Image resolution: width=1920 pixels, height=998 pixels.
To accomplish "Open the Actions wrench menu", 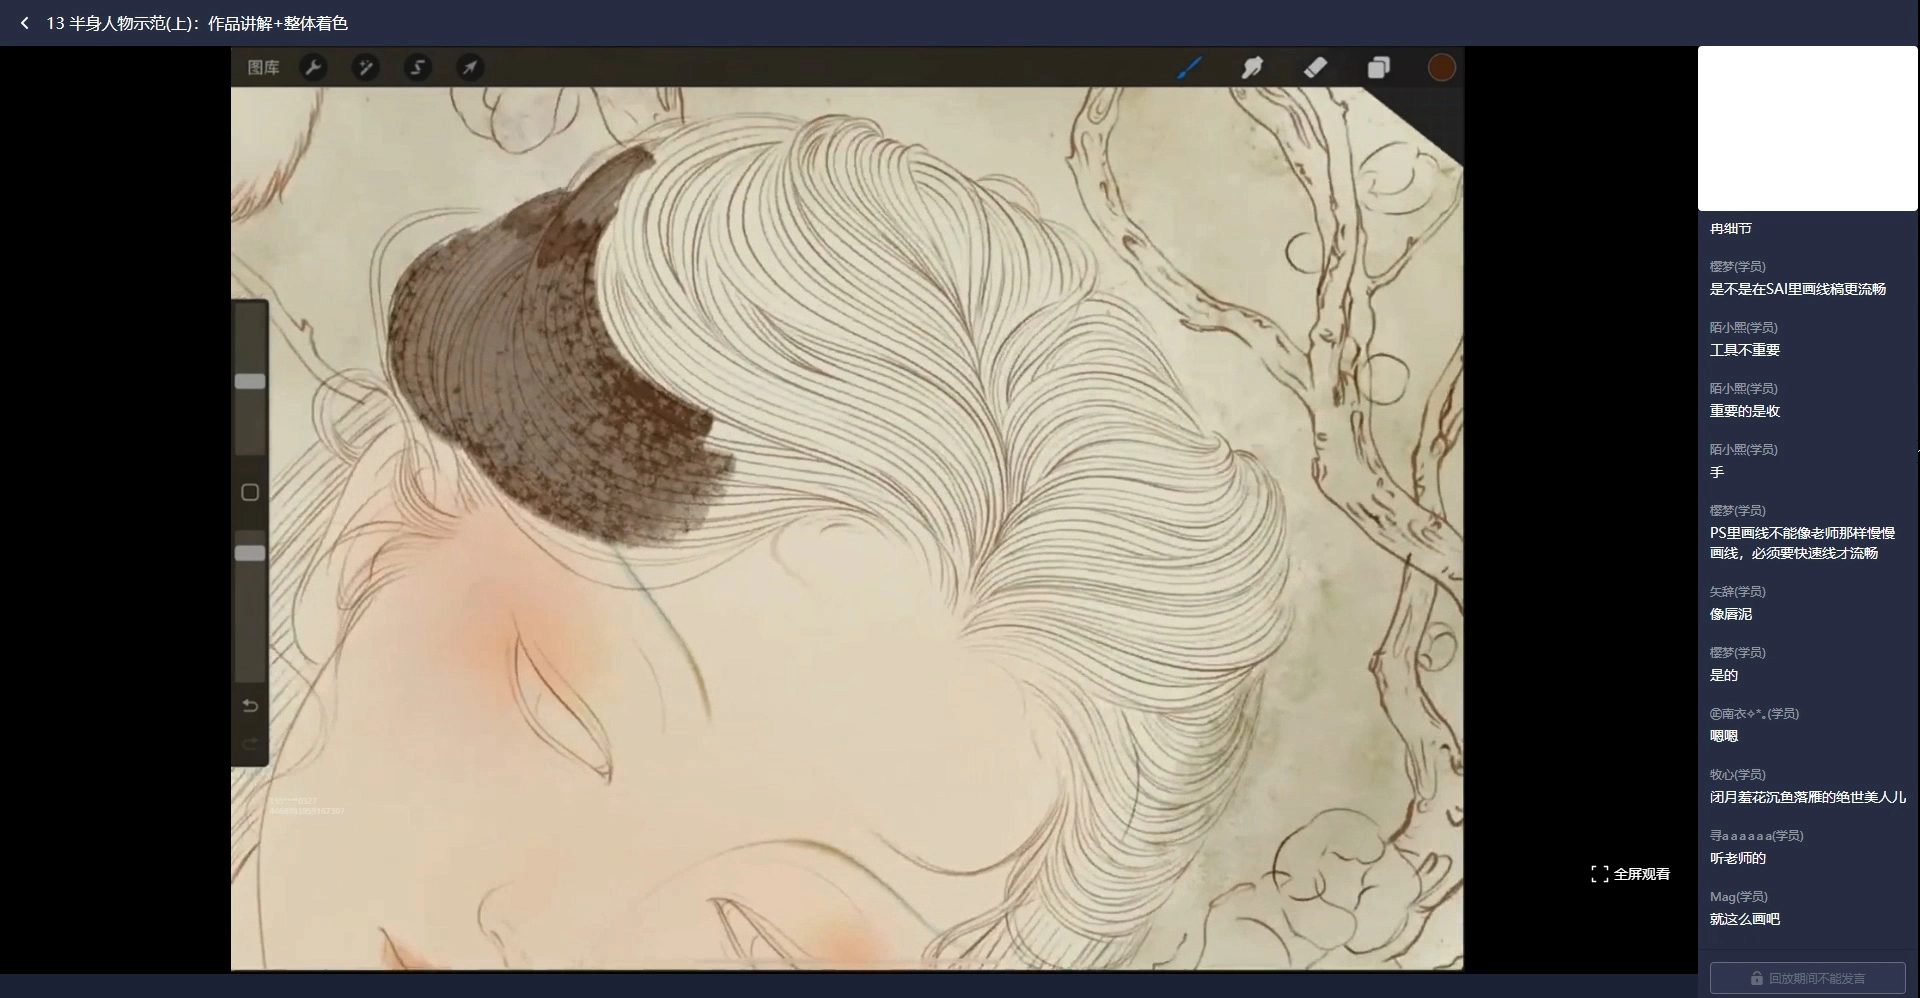I will pos(313,67).
